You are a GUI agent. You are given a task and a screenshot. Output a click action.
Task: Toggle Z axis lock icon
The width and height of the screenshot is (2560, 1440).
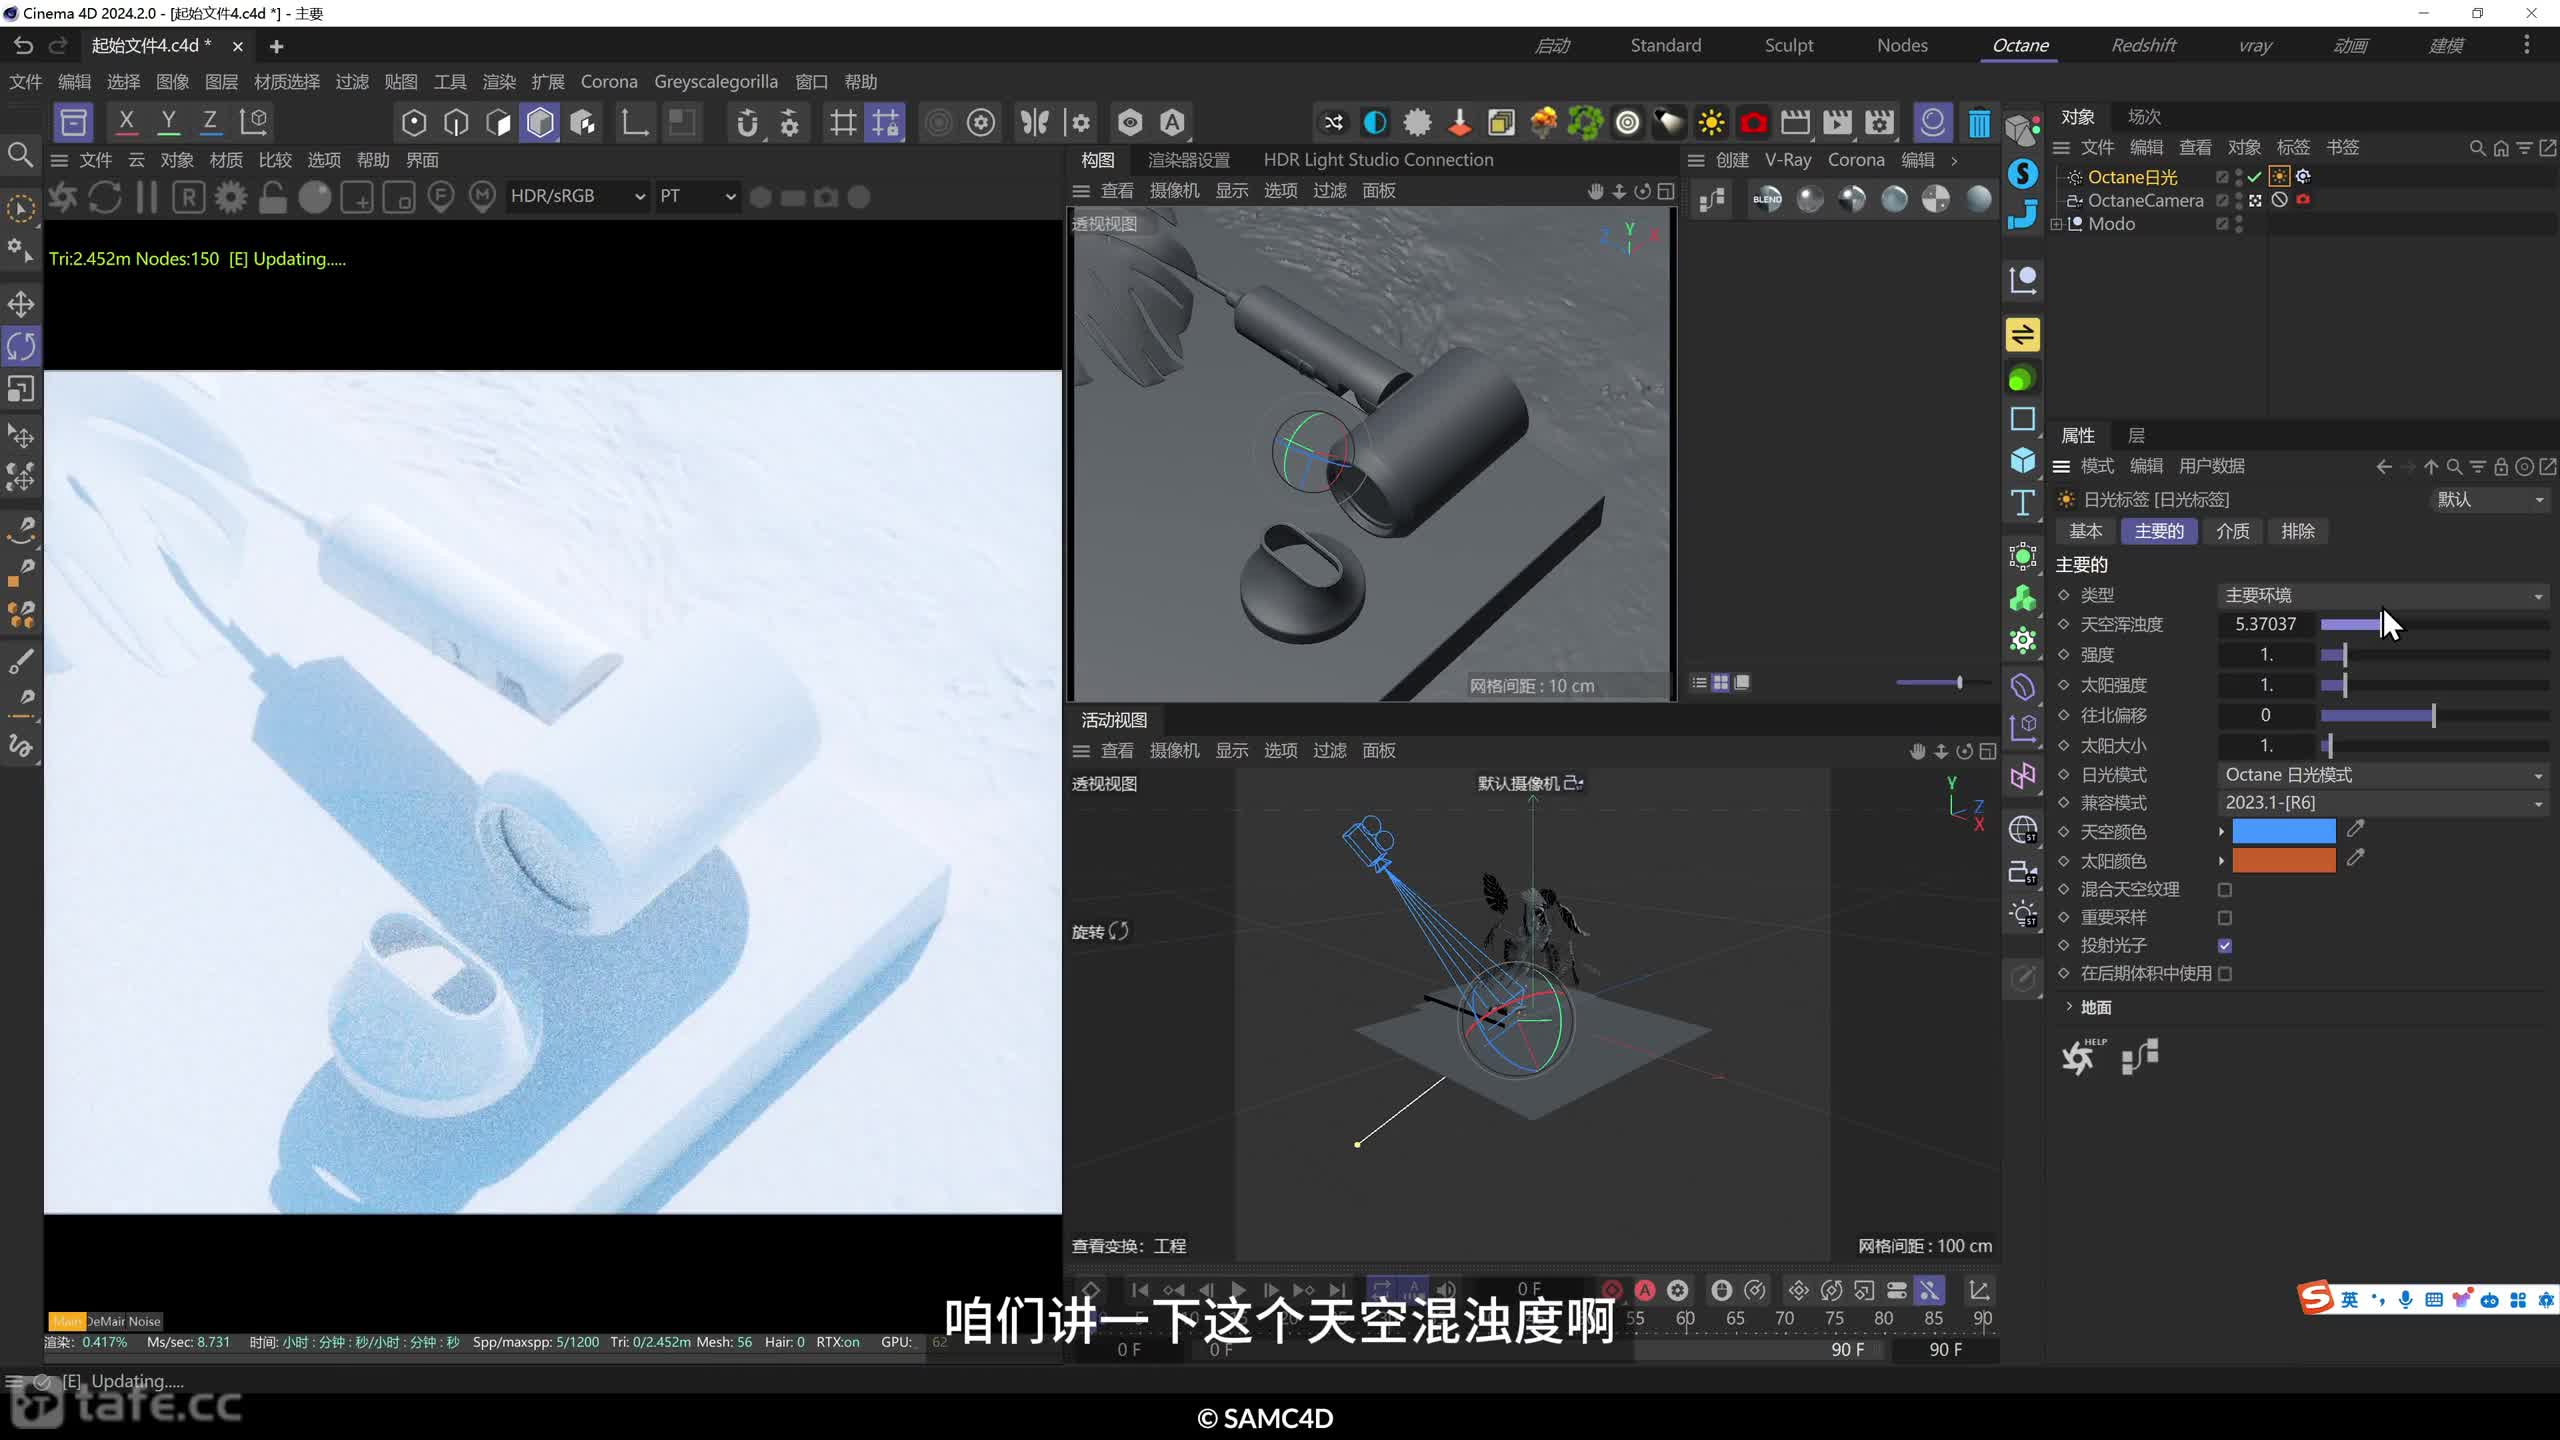(210, 122)
